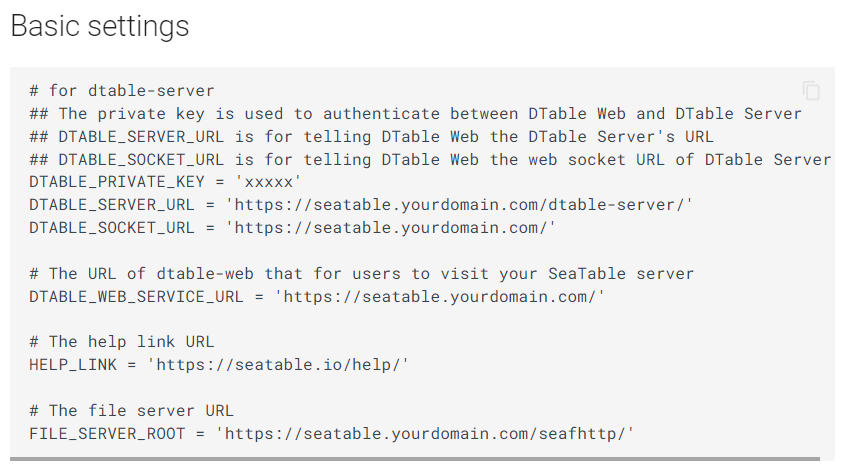Click the Basic settings heading
Viewport: 846px width, 473px height.
[x=99, y=26]
